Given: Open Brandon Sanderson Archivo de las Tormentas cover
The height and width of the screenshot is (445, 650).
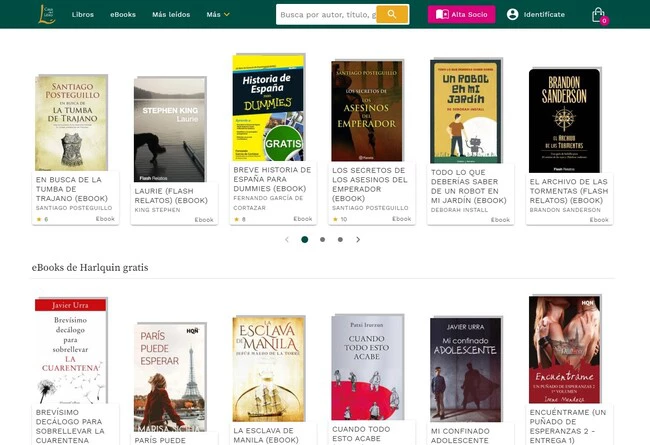Looking at the screenshot, I should (565, 121).
